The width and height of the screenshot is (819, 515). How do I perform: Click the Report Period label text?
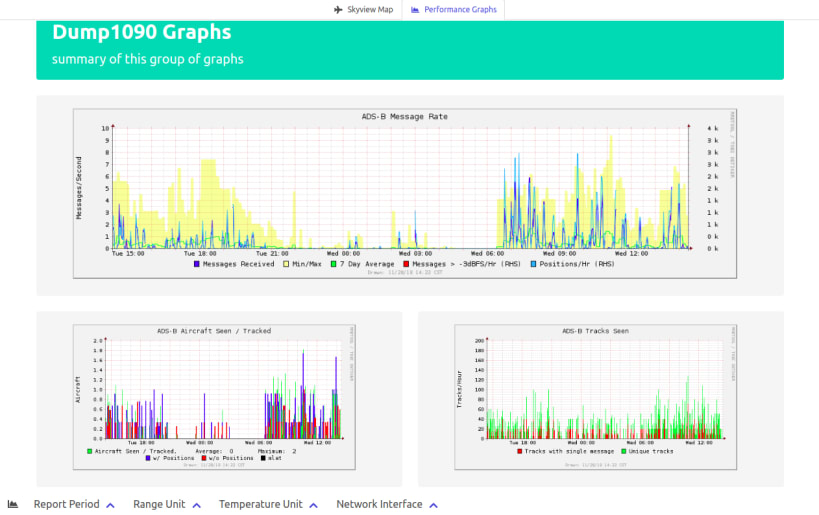point(66,504)
